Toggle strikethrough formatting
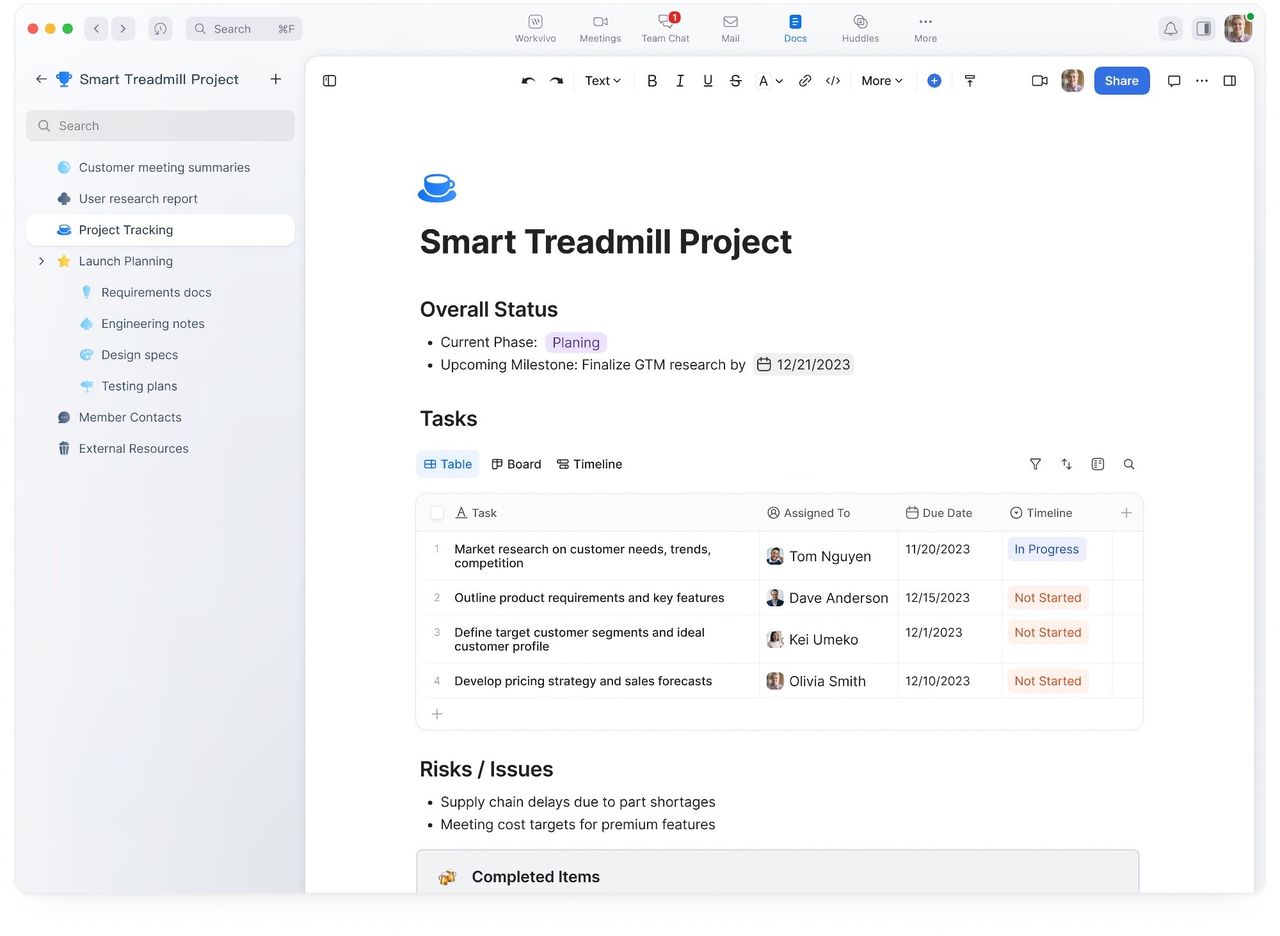 pos(735,81)
